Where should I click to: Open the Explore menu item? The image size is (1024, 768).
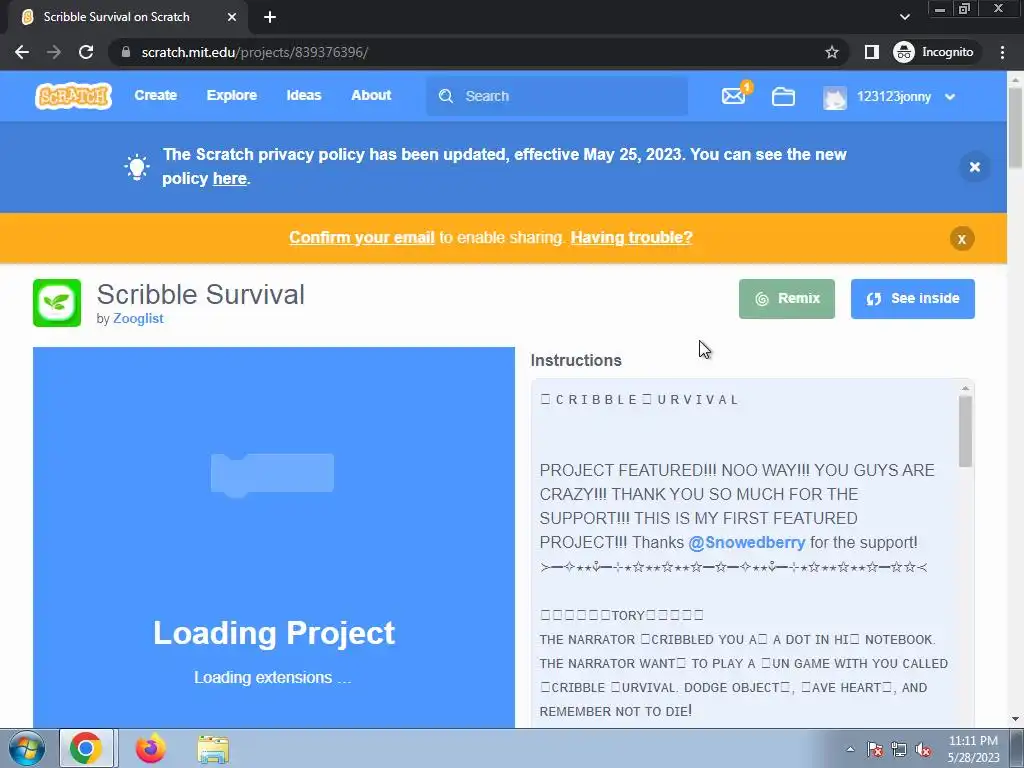point(232,95)
